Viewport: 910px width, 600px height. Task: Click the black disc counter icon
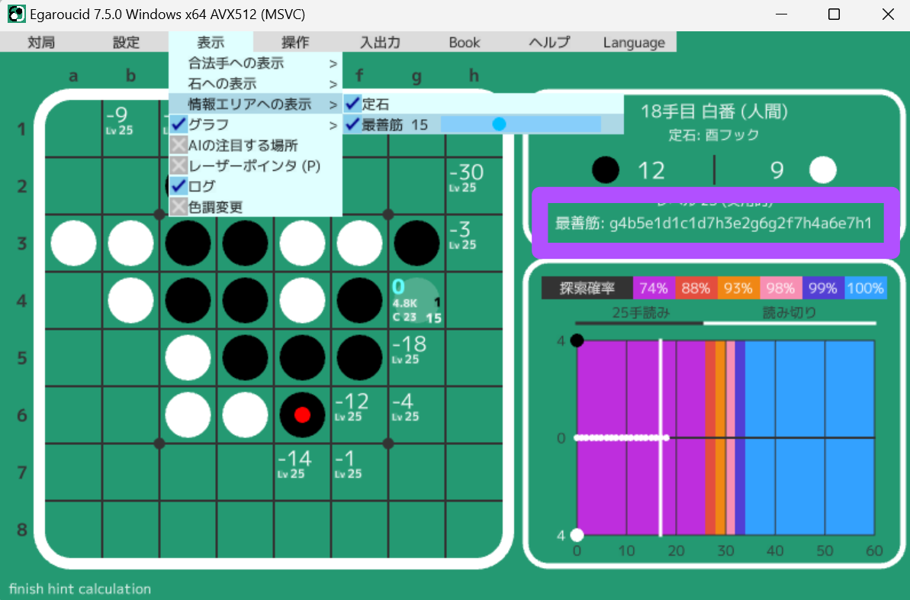coord(605,171)
